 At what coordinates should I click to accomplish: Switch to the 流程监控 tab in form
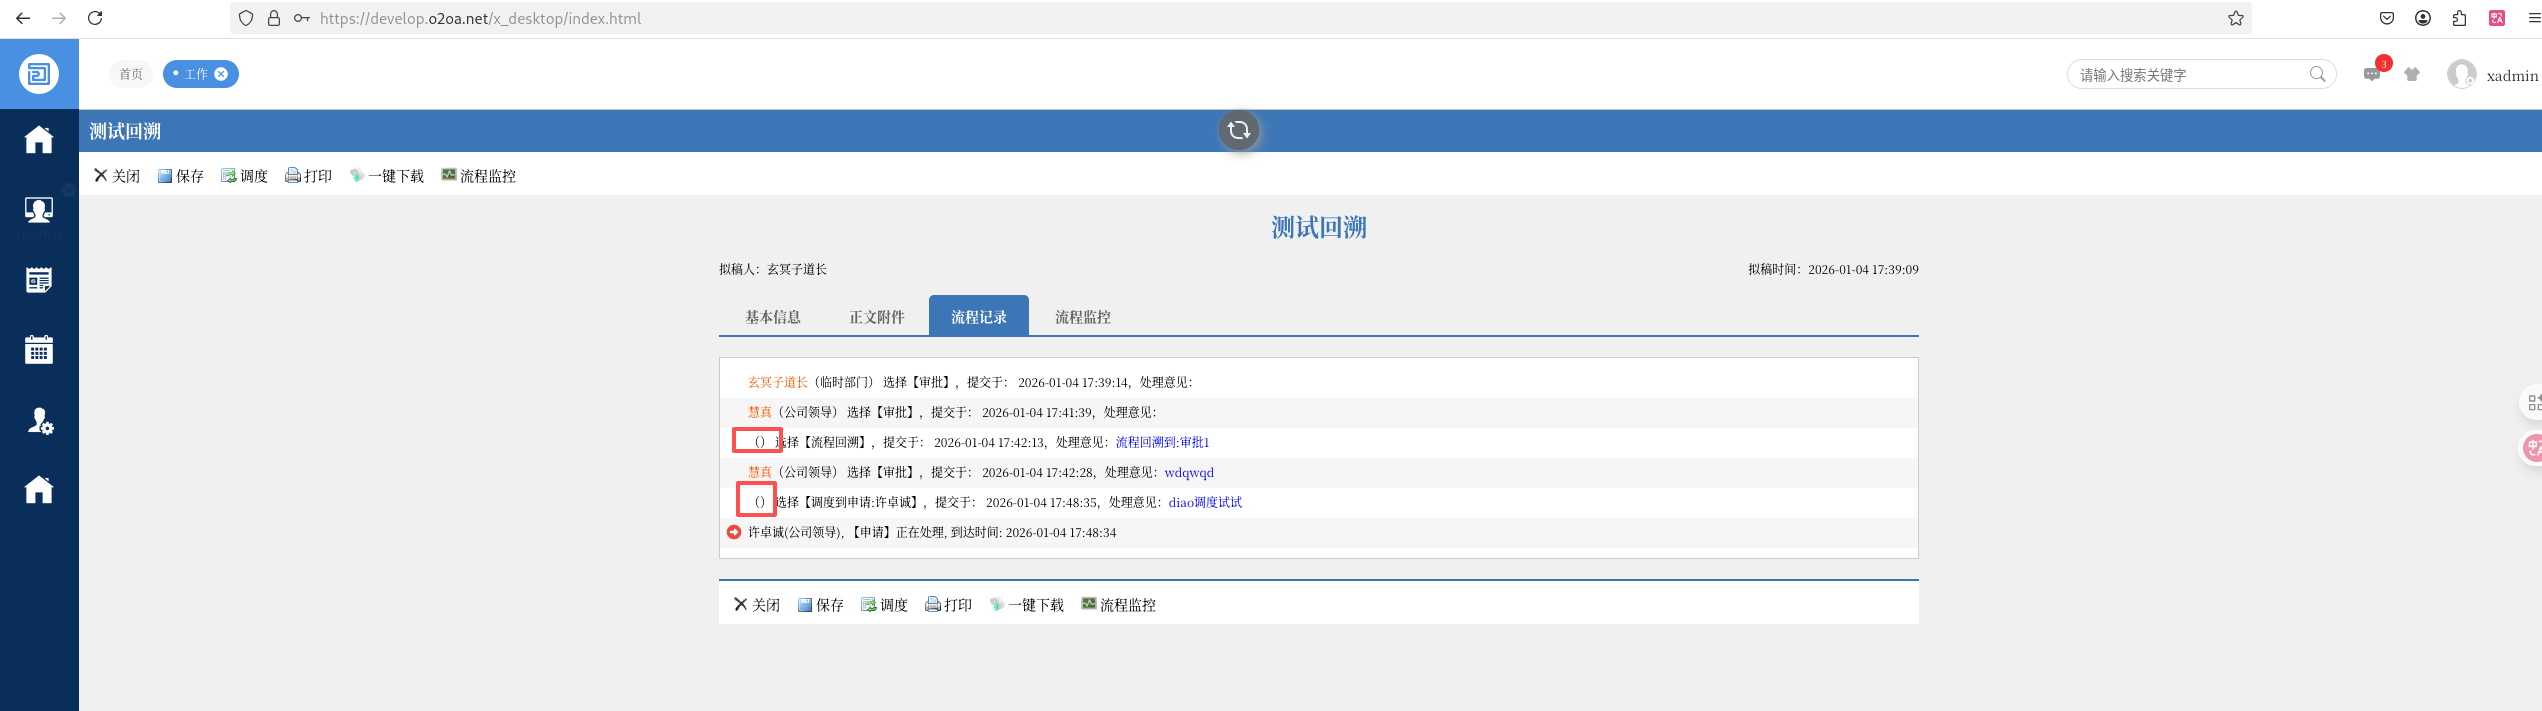[1083, 317]
